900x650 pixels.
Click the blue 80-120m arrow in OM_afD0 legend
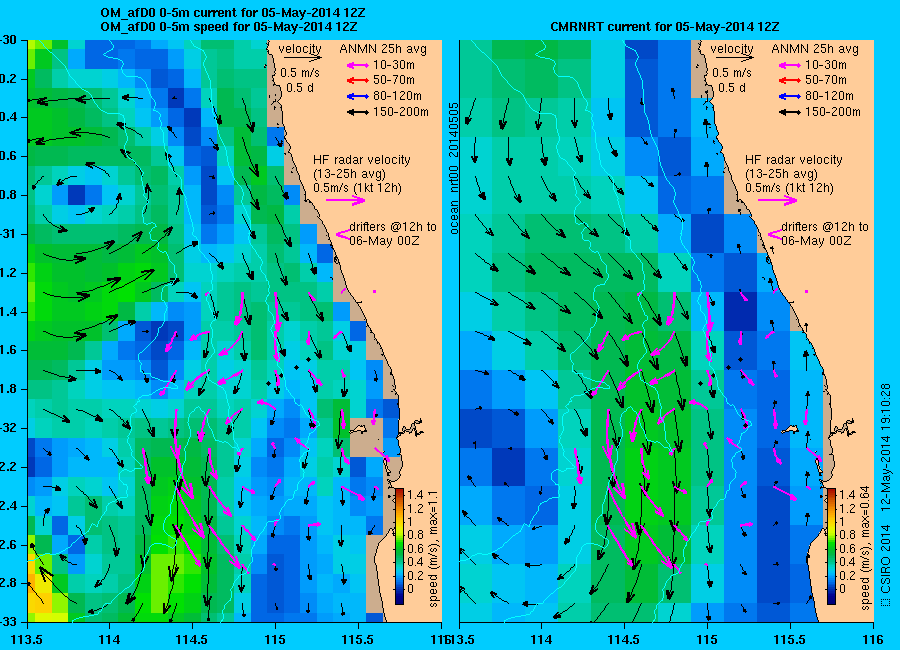[358, 96]
